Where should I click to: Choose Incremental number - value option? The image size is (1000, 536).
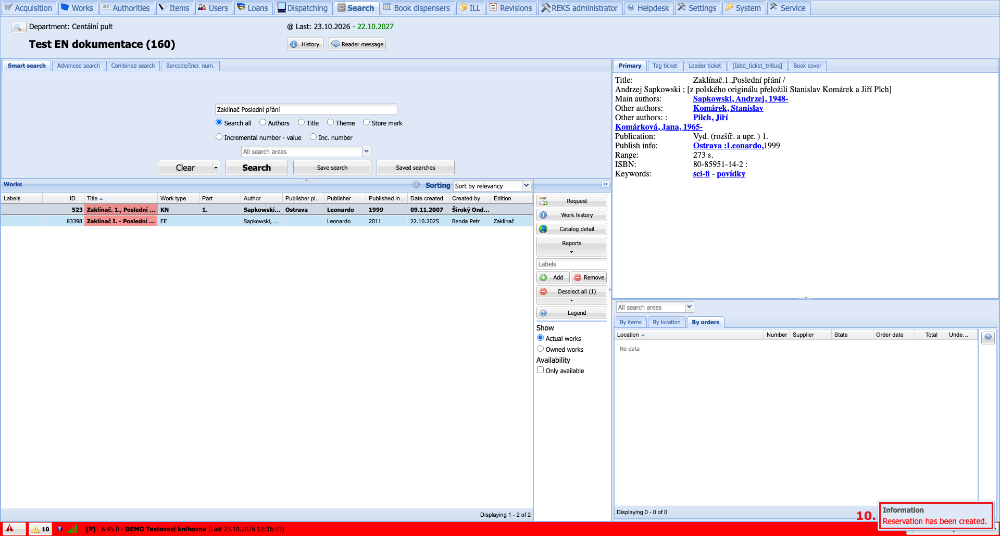click(219, 137)
